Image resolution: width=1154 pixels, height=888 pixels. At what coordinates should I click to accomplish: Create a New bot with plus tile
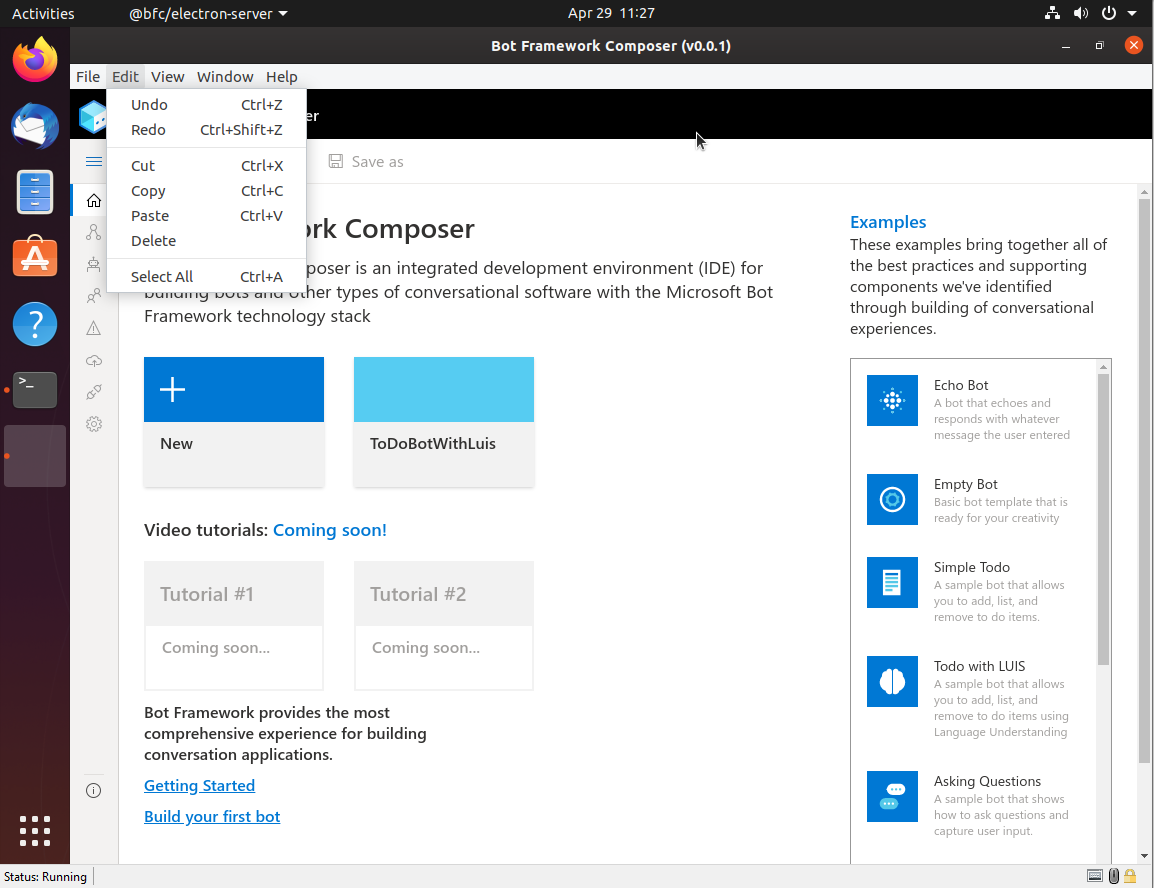pyautogui.click(x=234, y=422)
